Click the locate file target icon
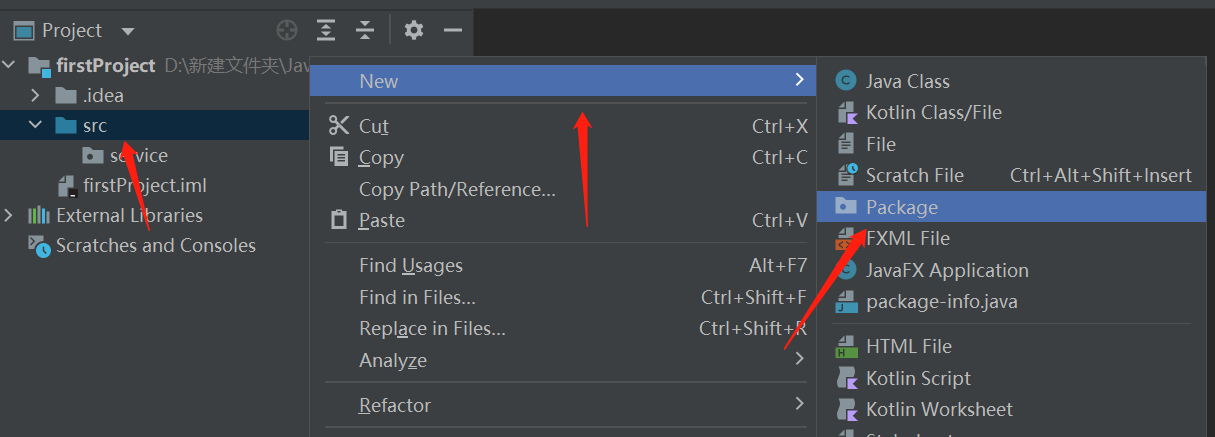 tap(287, 30)
